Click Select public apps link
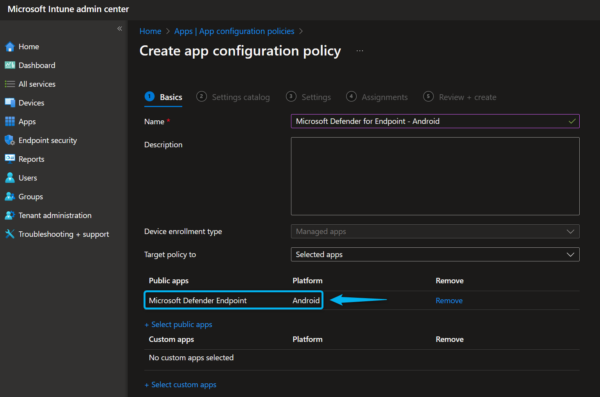Screen dimensions: 600x397 coord(178,325)
